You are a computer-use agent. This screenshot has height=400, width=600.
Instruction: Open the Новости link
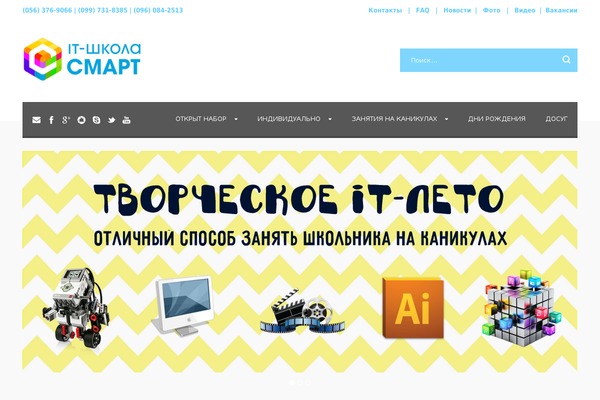[x=457, y=10]
